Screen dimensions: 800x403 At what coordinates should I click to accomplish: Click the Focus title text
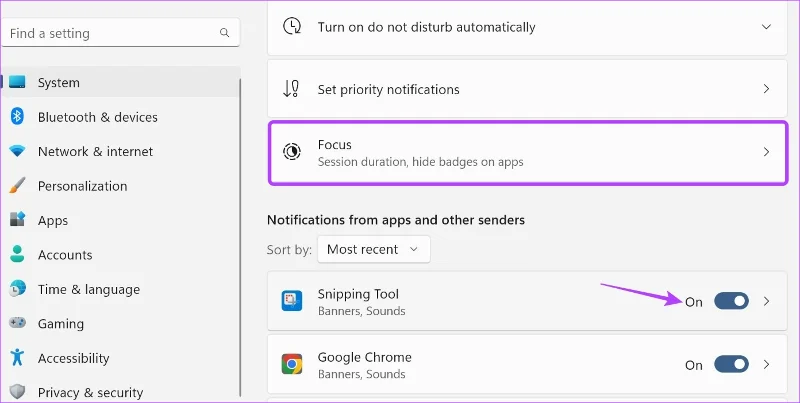[x=334, y=144]
